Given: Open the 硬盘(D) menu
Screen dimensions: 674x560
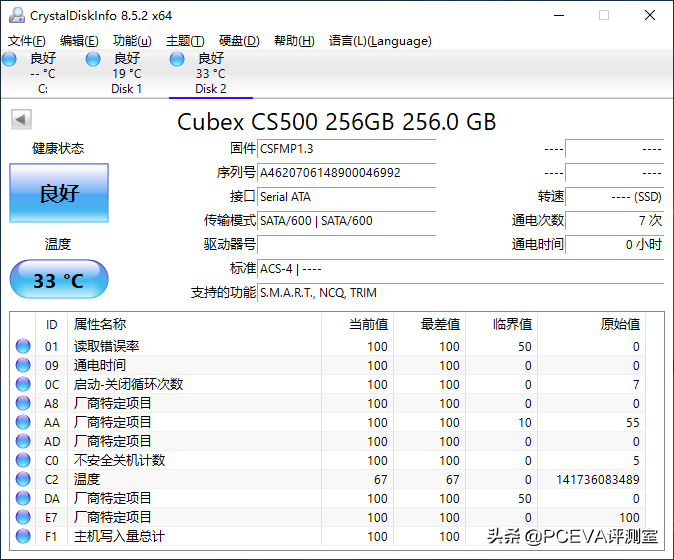Looking at the screenshot, I should [239, 41].
